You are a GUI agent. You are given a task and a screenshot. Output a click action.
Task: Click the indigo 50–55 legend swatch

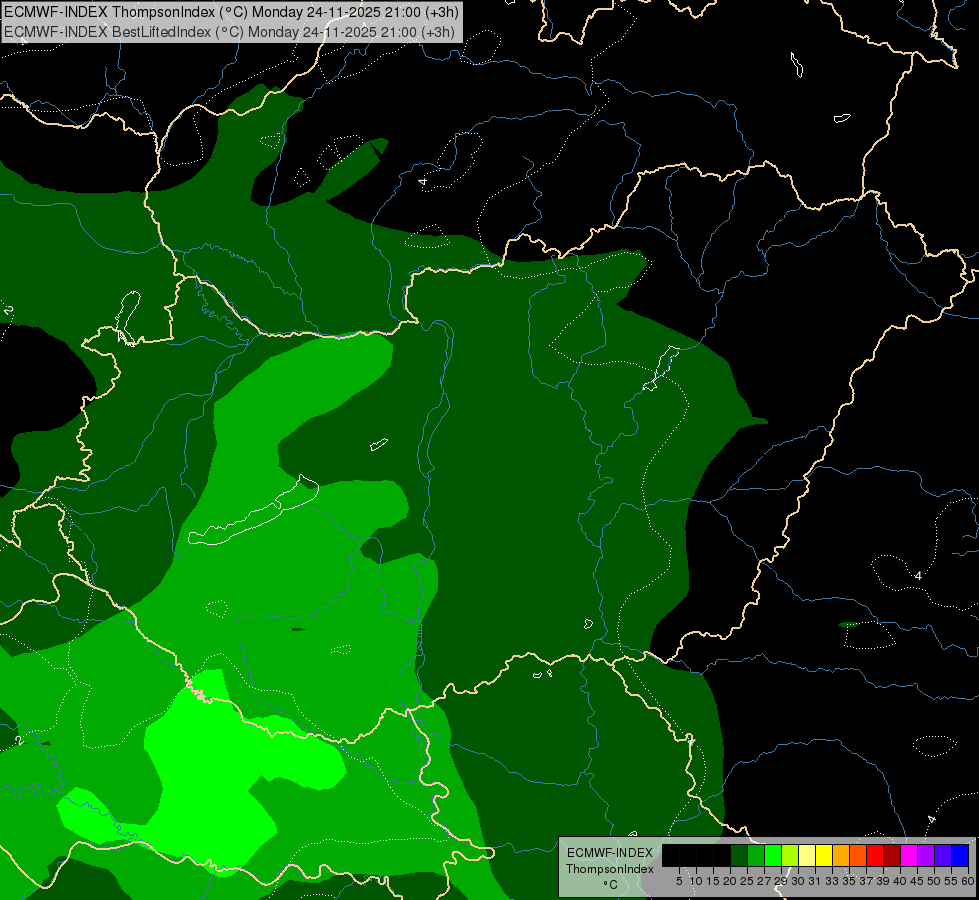coord(943,855)
